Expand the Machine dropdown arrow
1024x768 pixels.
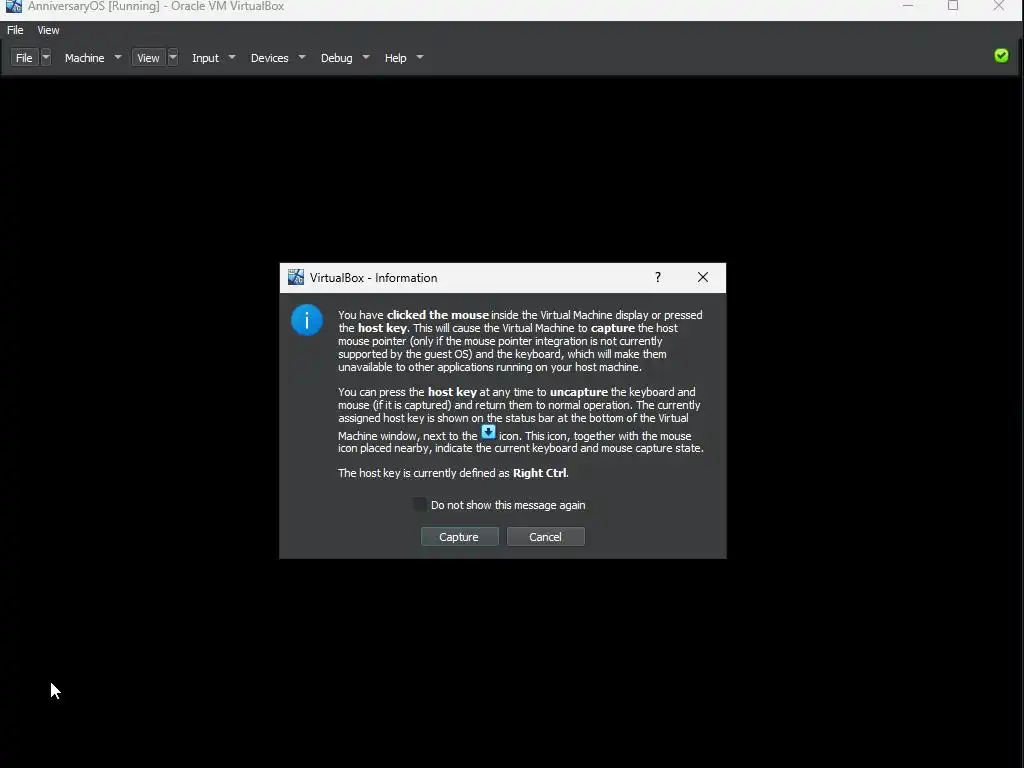coord(118,57)
